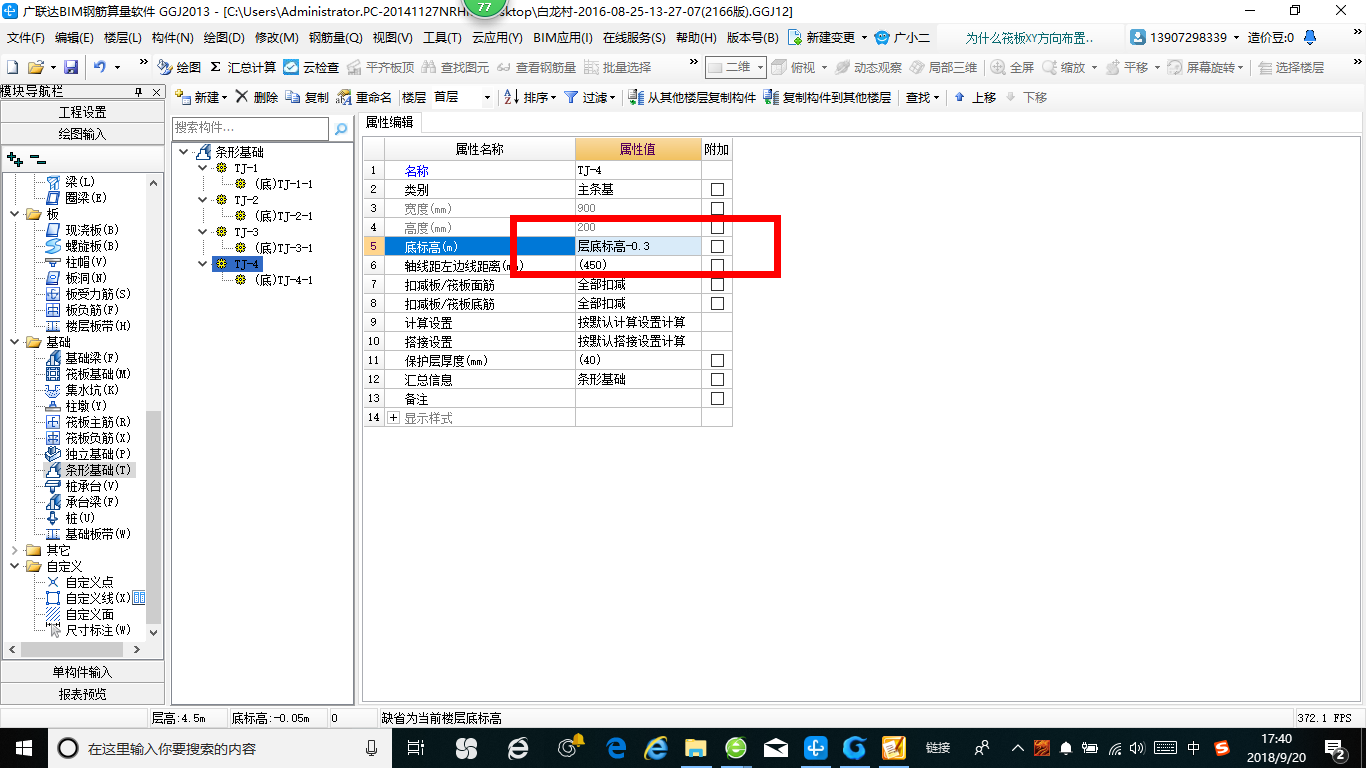Click the component search magnifier icon
1366x768 pixels.
tap(341, 129)
